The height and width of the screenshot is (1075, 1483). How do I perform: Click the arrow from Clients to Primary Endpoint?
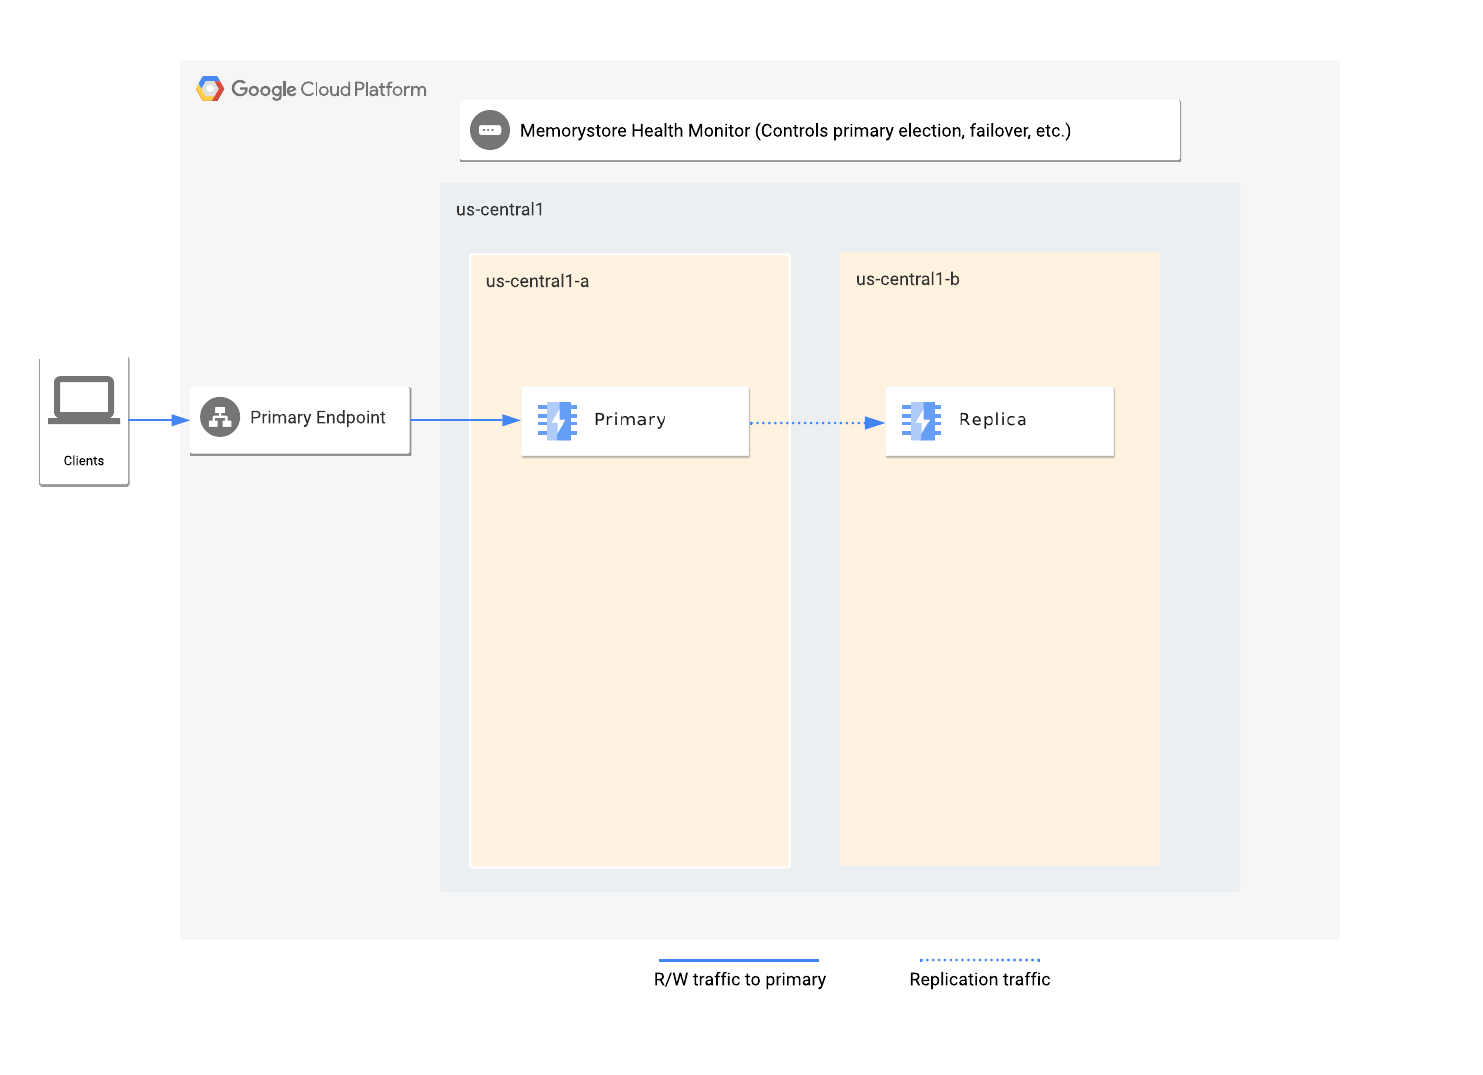[x=160, y=419]
